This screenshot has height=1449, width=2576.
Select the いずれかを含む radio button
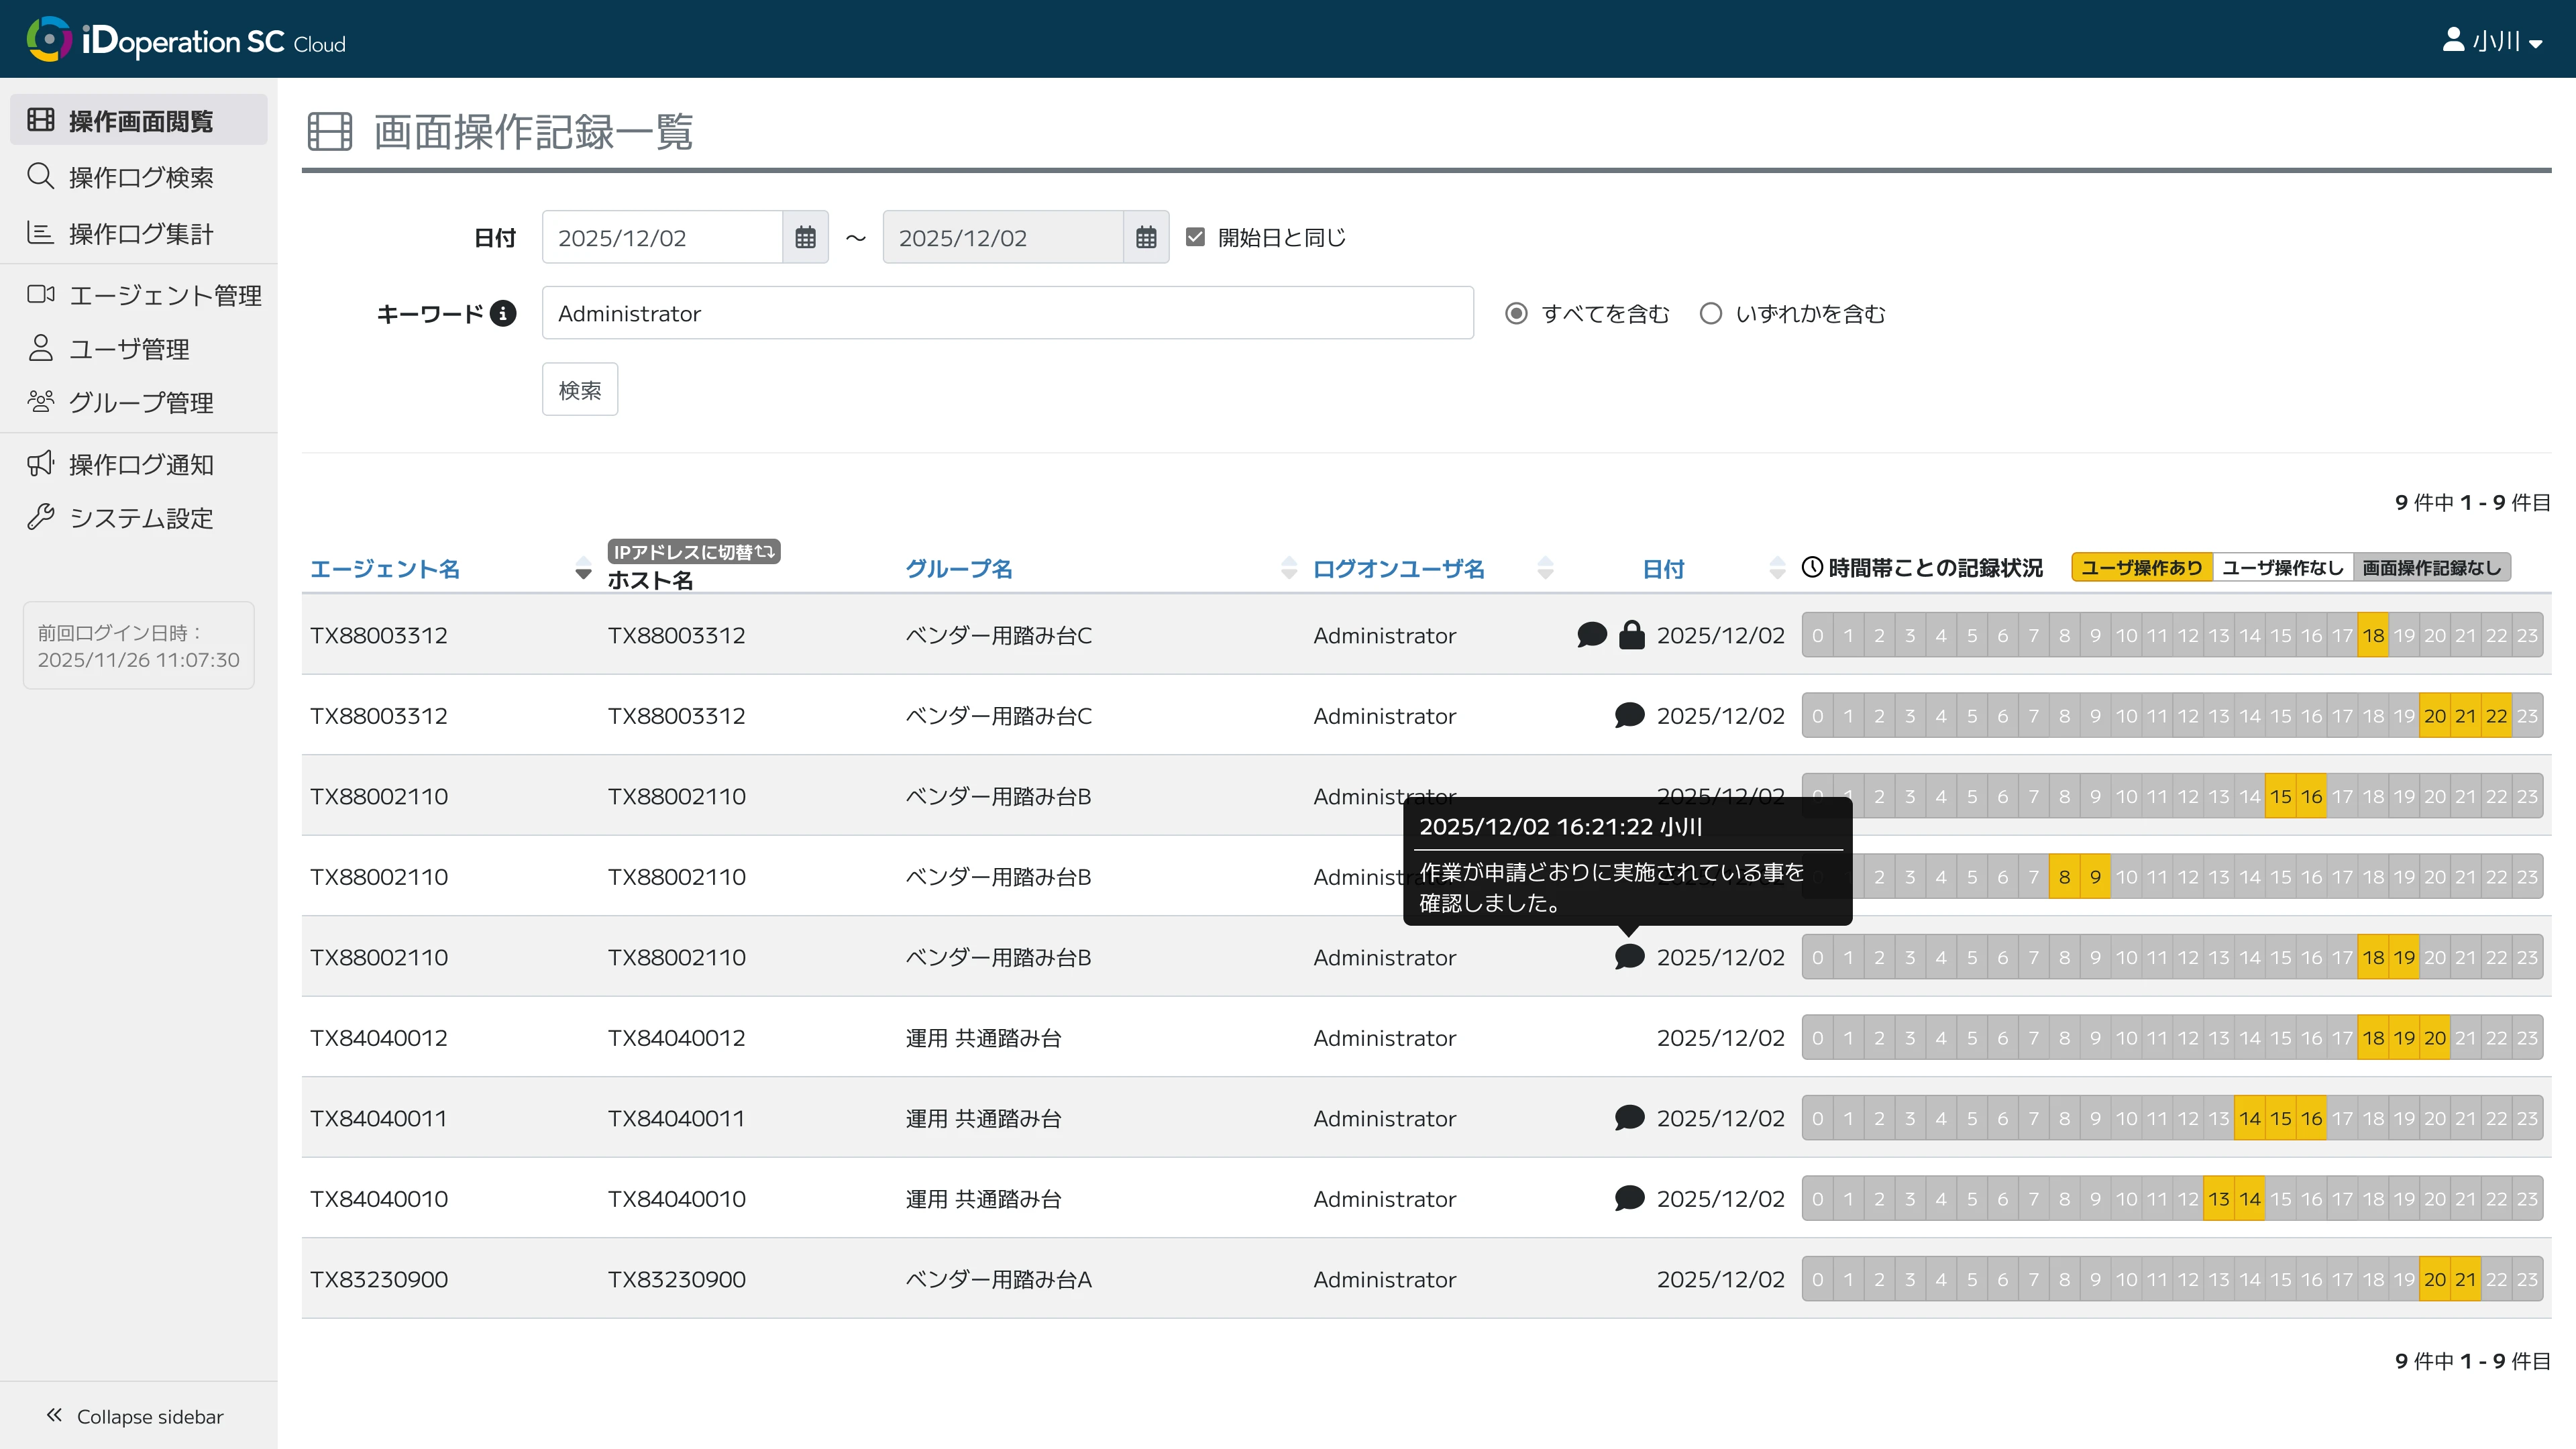[1711, 313]
